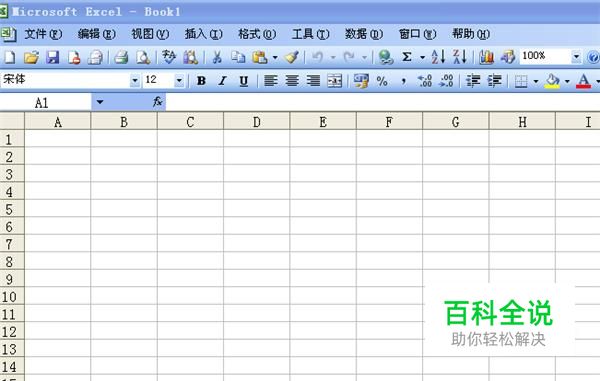This screenshot has width=600, height=381.
Task: Insert hyperlink globe icon
Action: [386, 57]
